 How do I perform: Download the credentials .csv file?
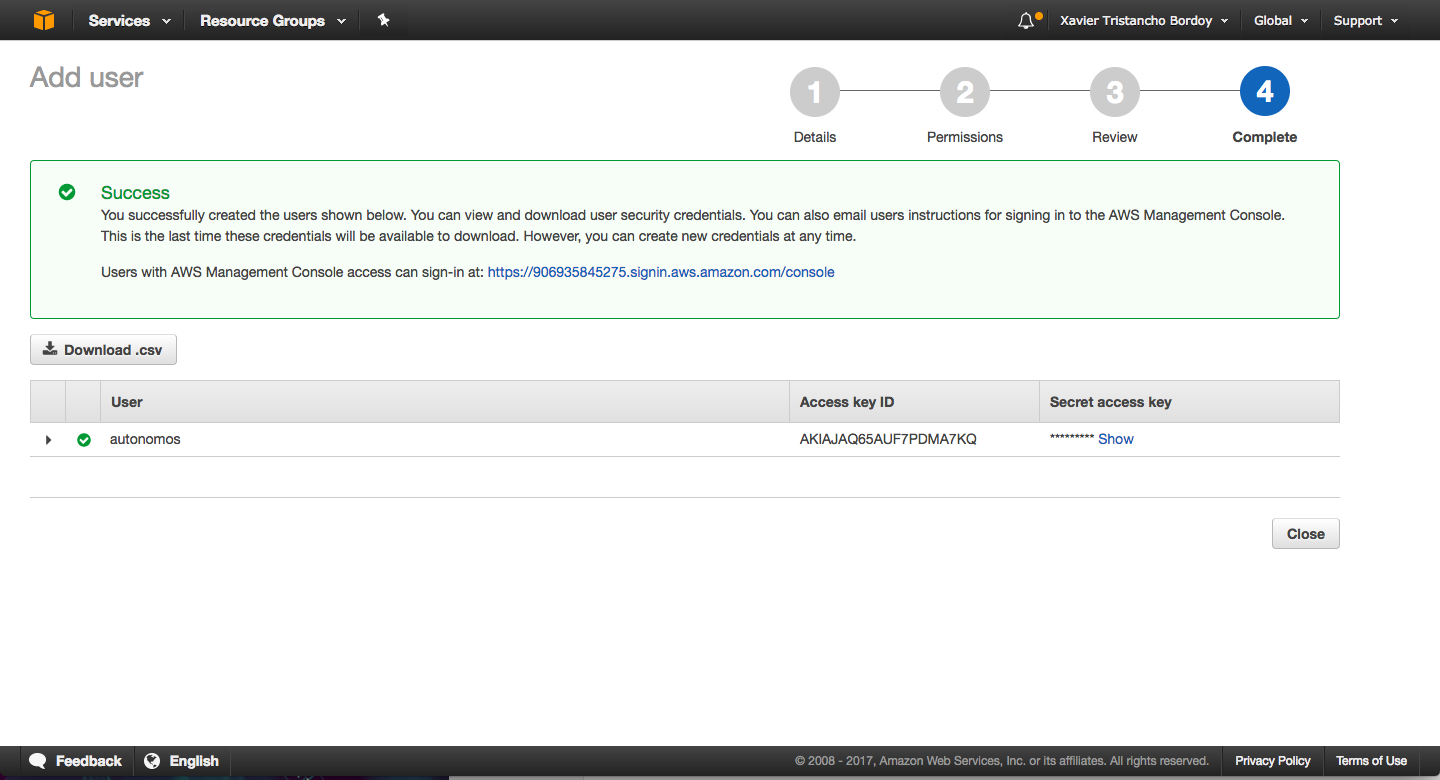pos(103,350)
